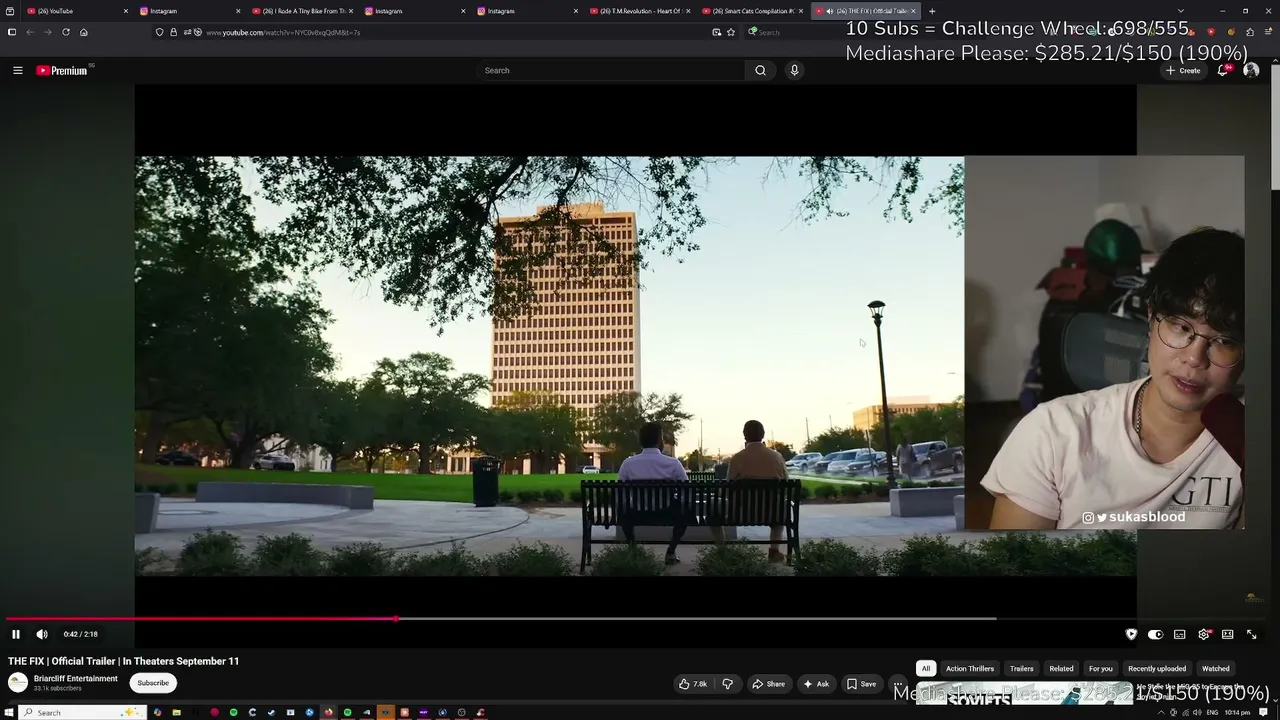The image size is (1280, 720).
Task: Open Spotify from the taskbar
Action: pos(233,712)
